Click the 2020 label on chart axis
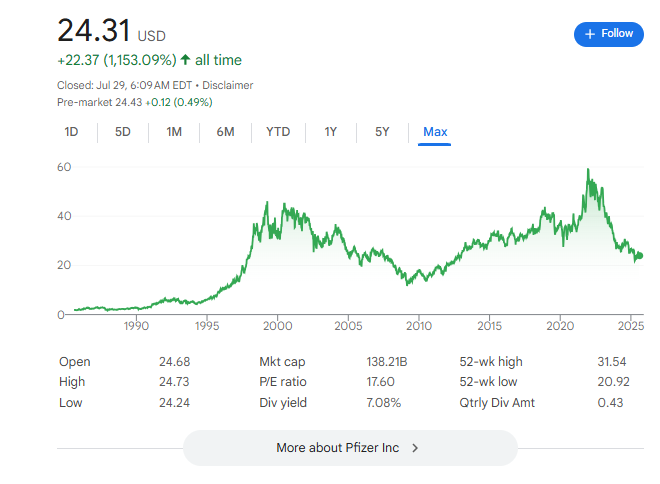The width and height of the screenshot is (660, 484). click(x=560, y=326)
